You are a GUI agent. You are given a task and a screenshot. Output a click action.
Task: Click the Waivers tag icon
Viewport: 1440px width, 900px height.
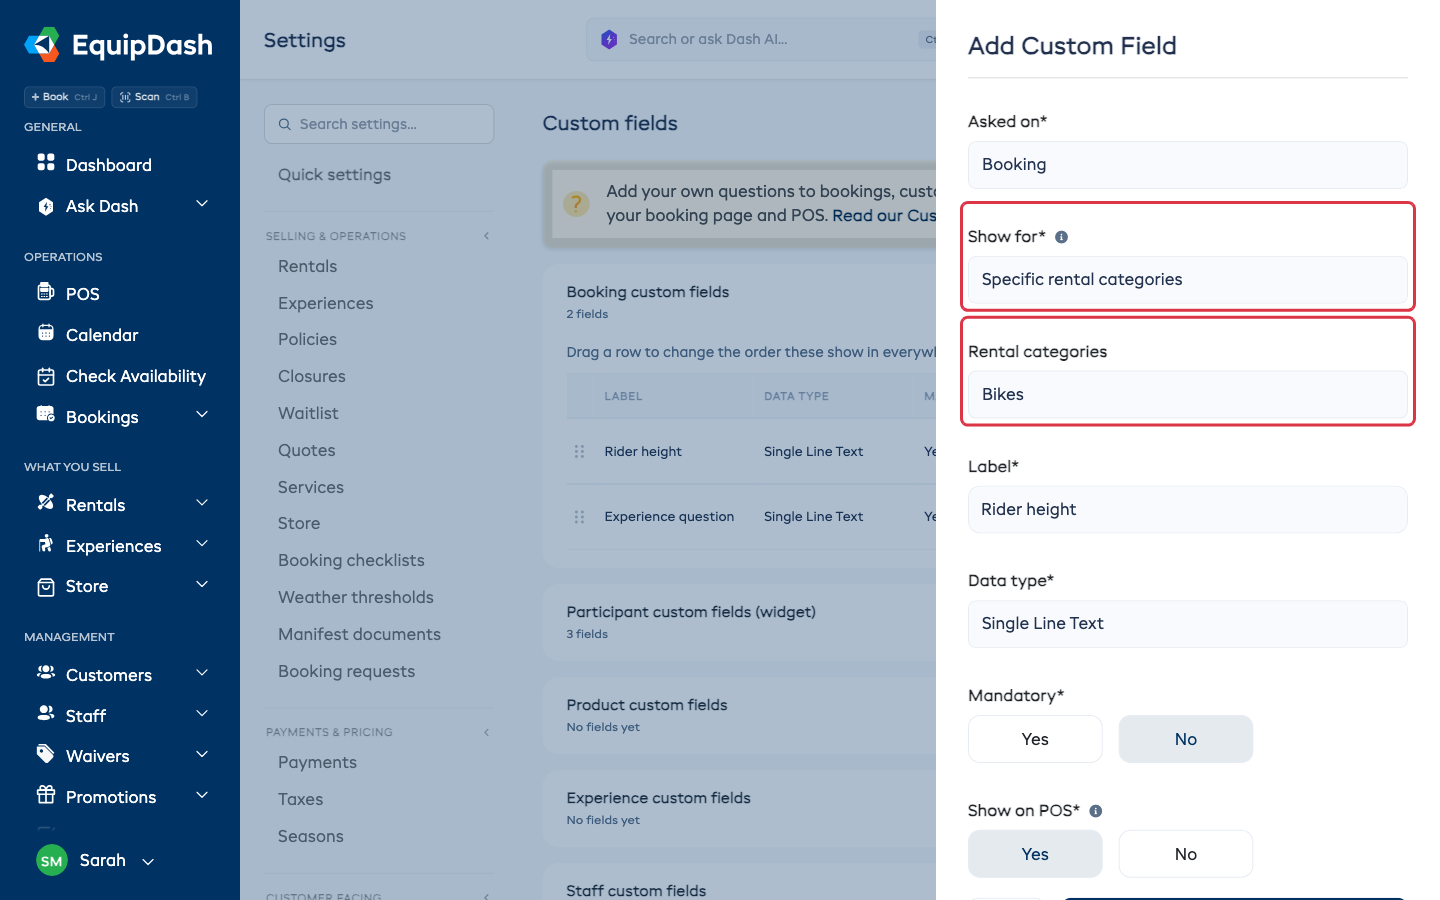tap(46, 754)
